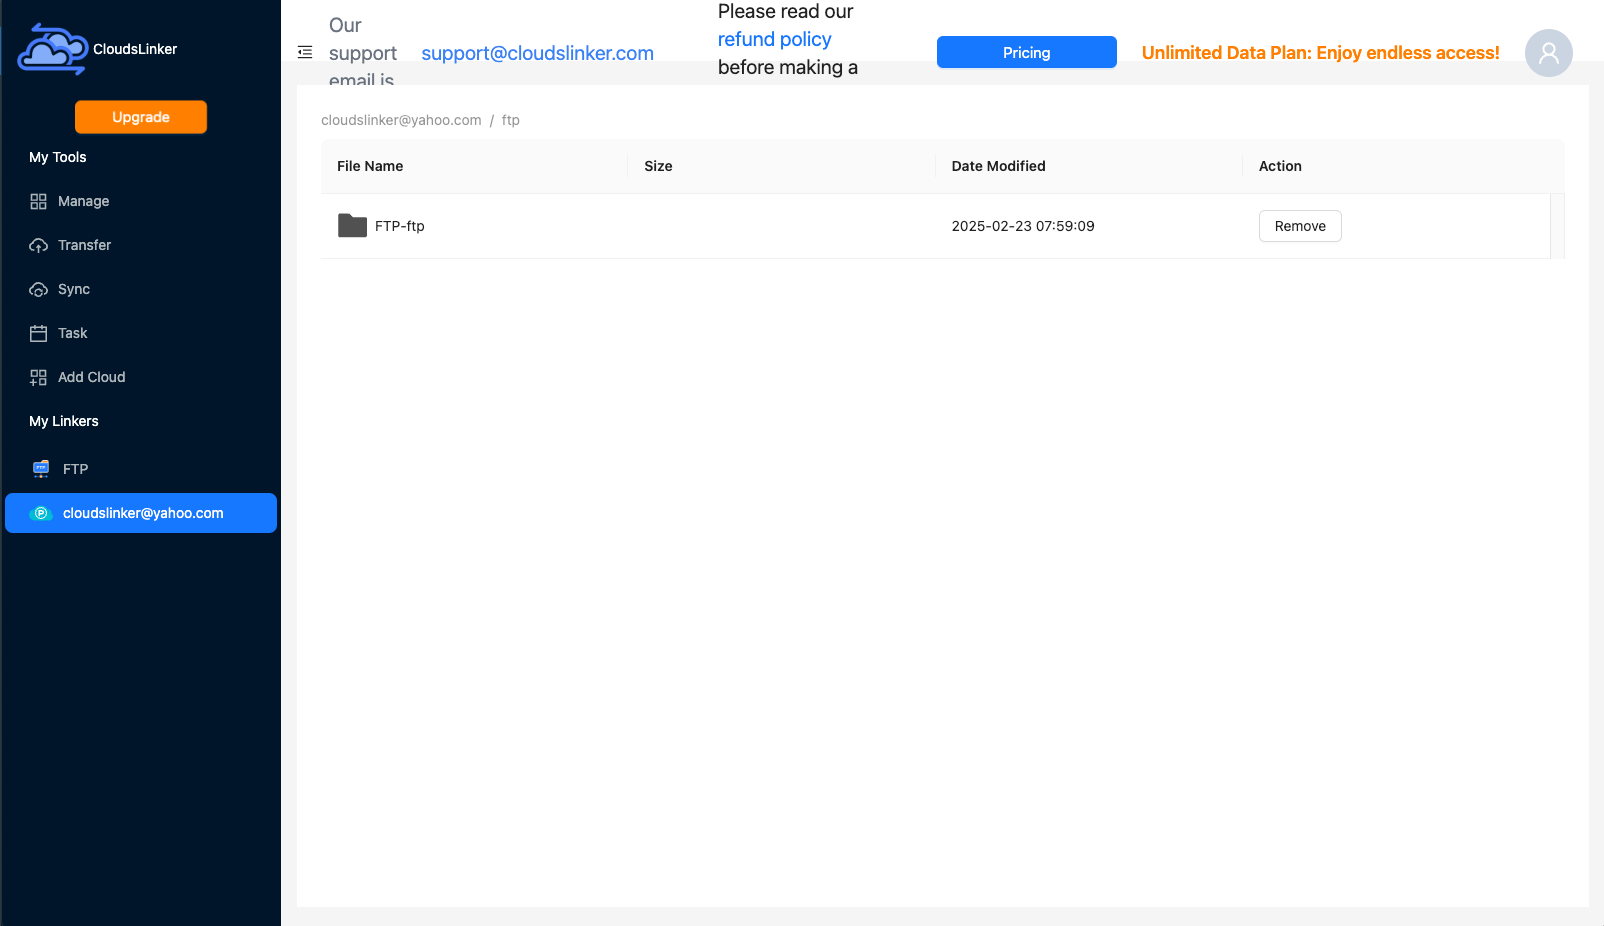The width and height of the screenshot is (1604, 926).
Task: Click the pCloud icon beside cloudslinker@yahoo.com
Action: [x=41, y=513]
